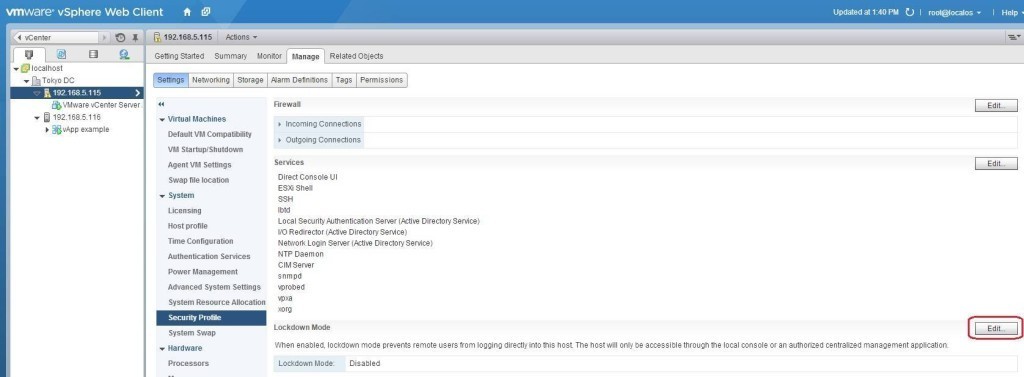Open the VMs and Templates inventory tab

tap(61, 55)
